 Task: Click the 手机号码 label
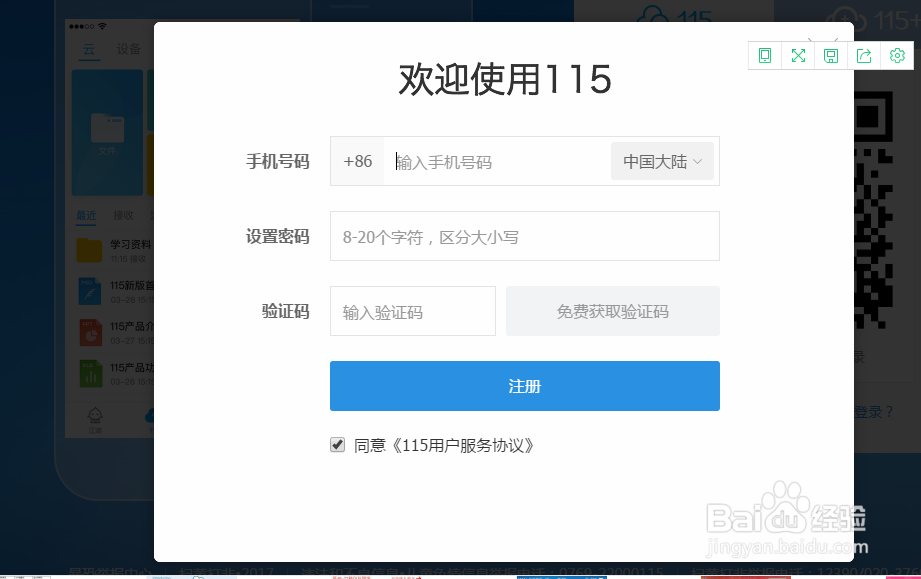pos(277,161)
